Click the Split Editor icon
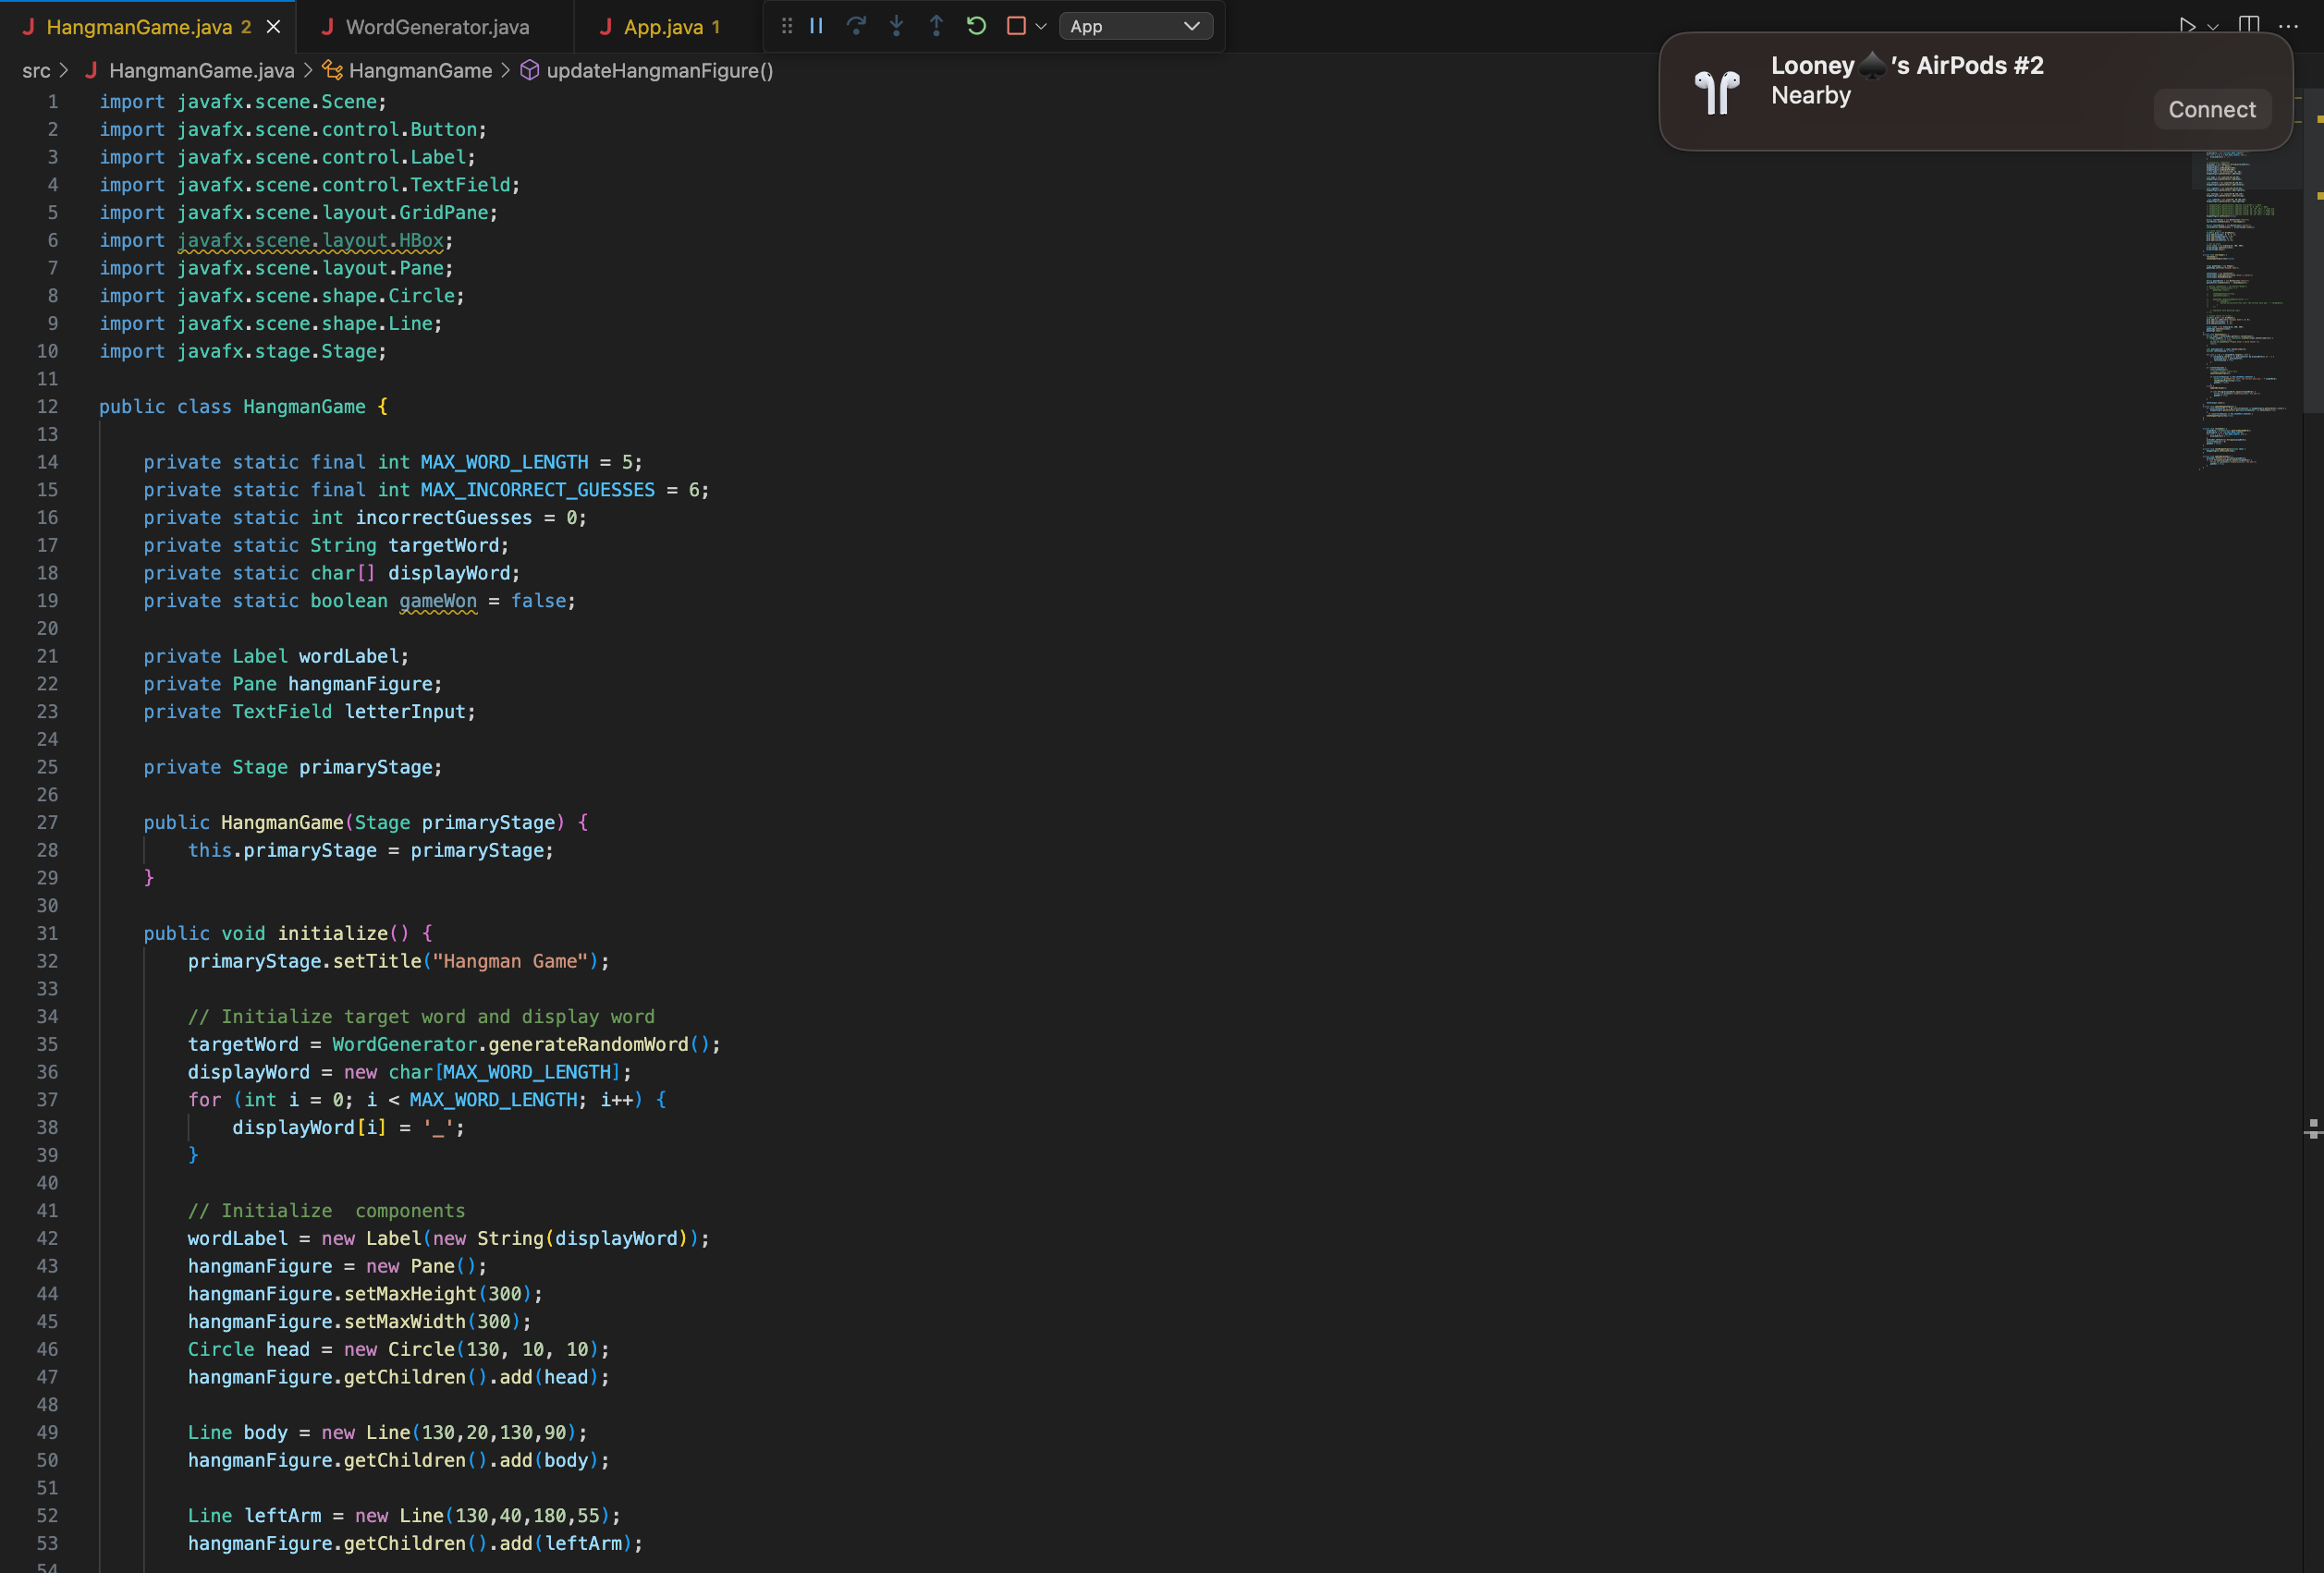The width and height of the screenshot is (2324, 1573). (x=2249, y=26)
